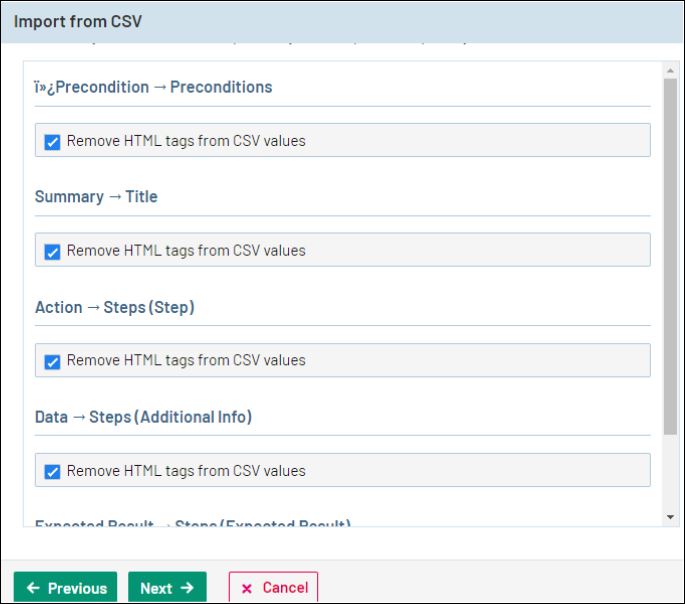The height and width of the screenshot is (604, 685).
Task: Click the left arrow icon on Previous
Action: 34,588
